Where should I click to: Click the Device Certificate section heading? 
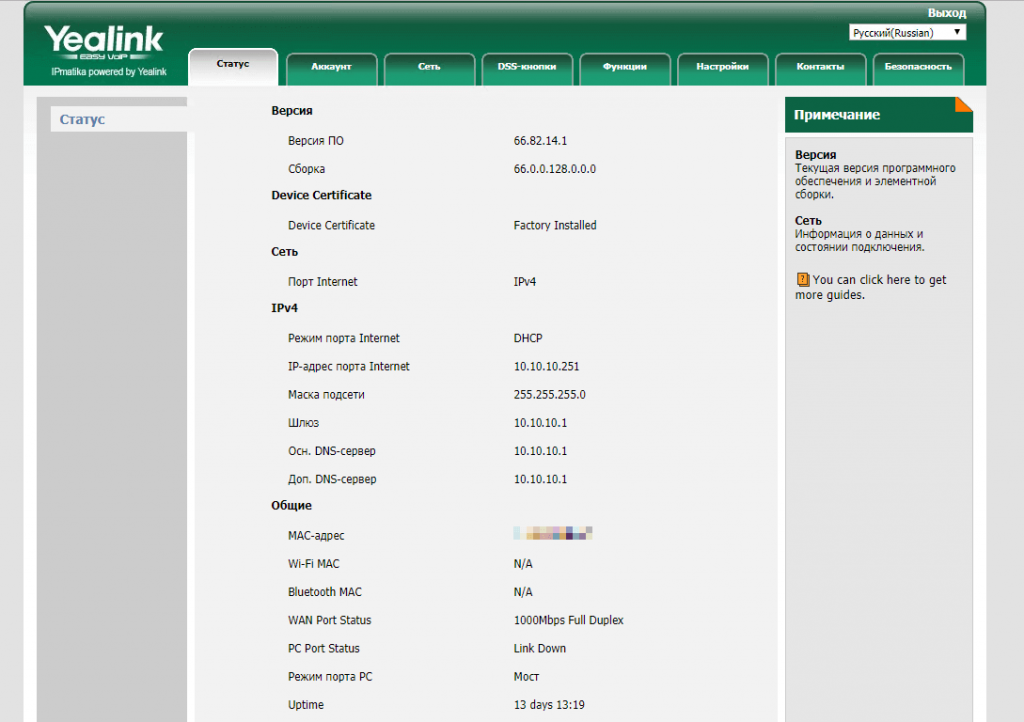click(321, 195)
